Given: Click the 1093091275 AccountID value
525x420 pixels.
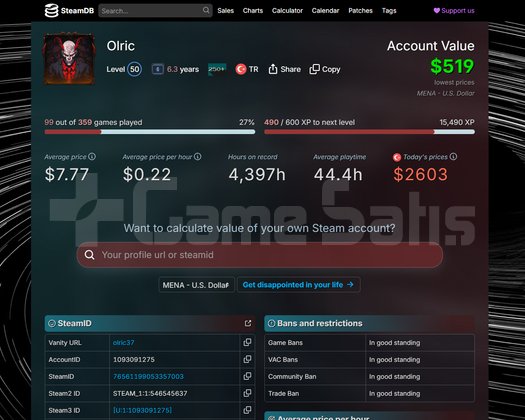Looking at the screenshot, I should (134, 360).
